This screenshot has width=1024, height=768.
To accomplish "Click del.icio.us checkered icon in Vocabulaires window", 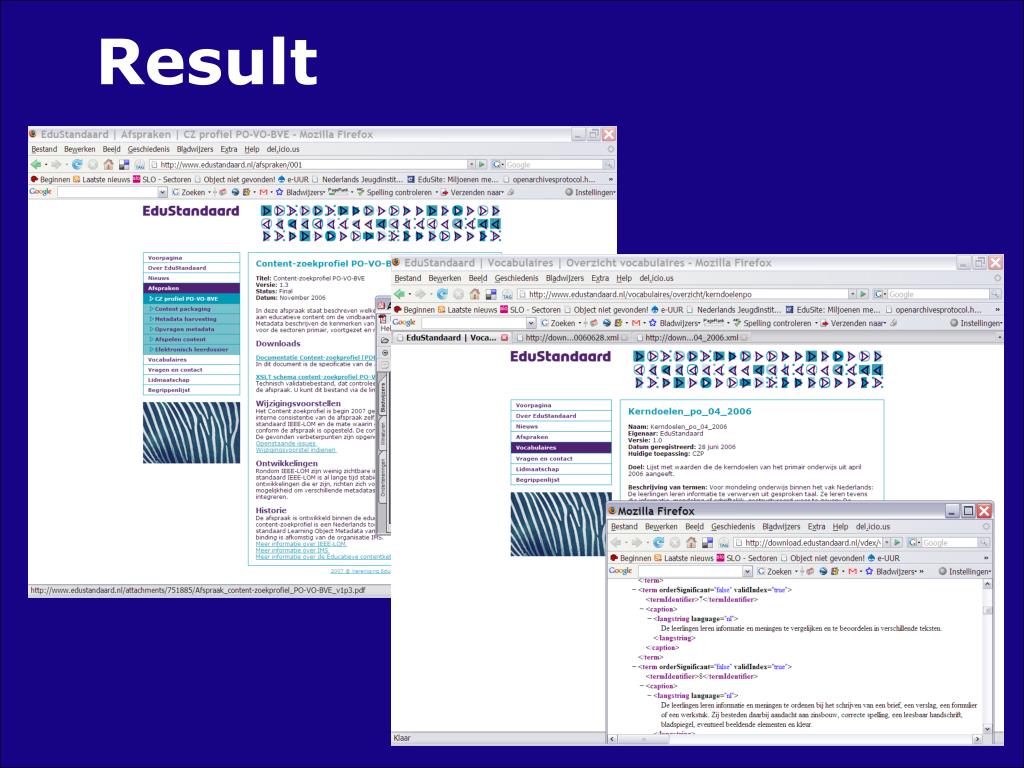I will point(490,294).
